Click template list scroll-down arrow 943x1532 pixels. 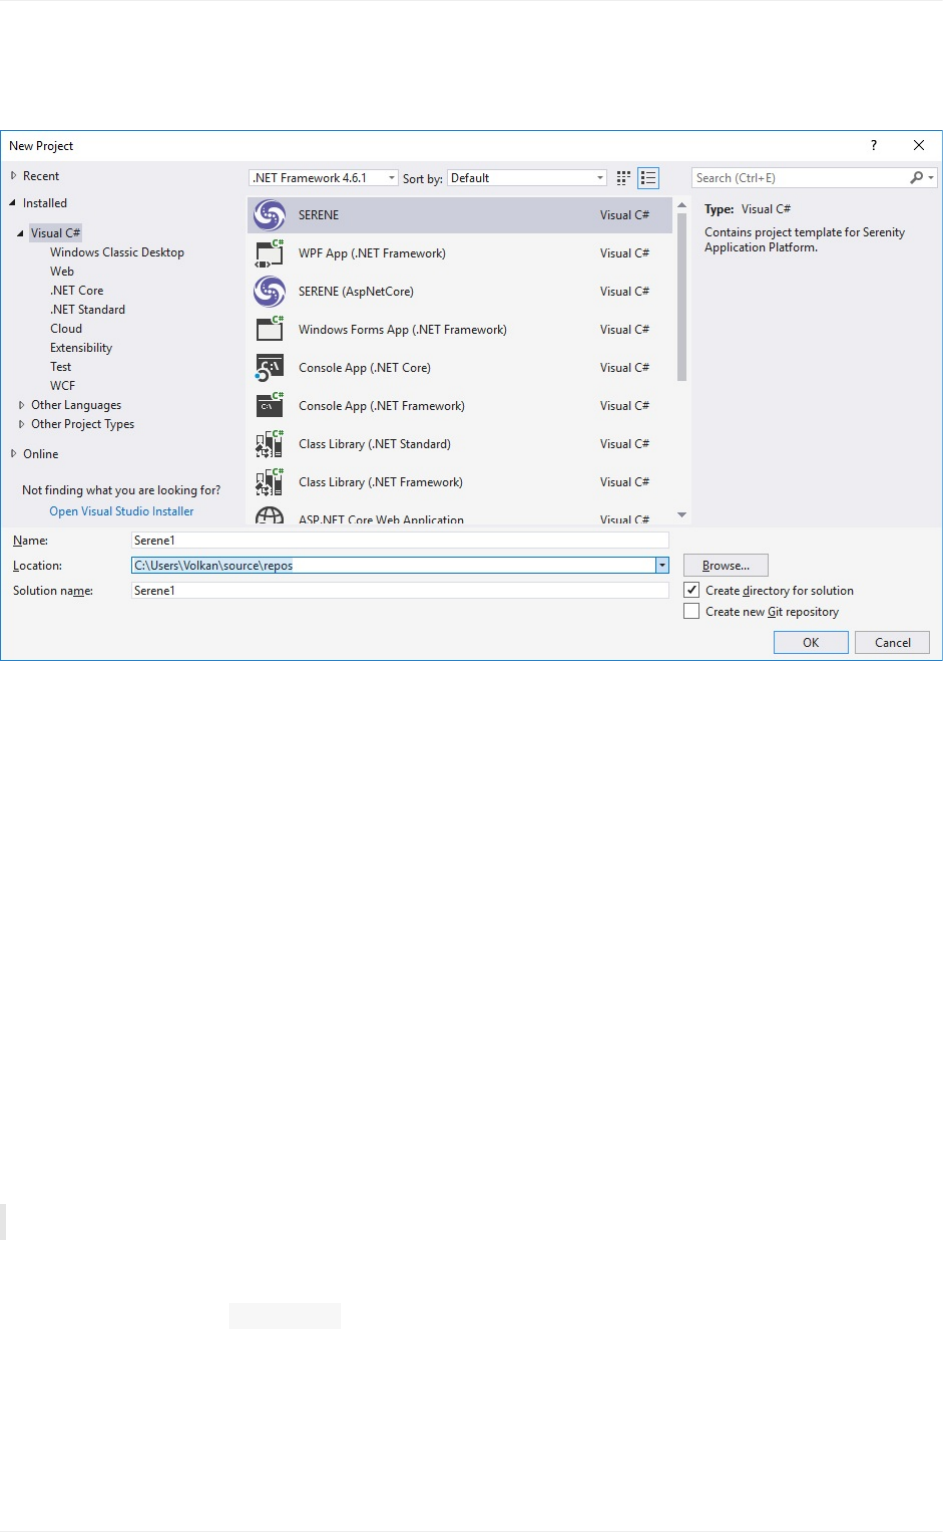click(x=682, y=515)
